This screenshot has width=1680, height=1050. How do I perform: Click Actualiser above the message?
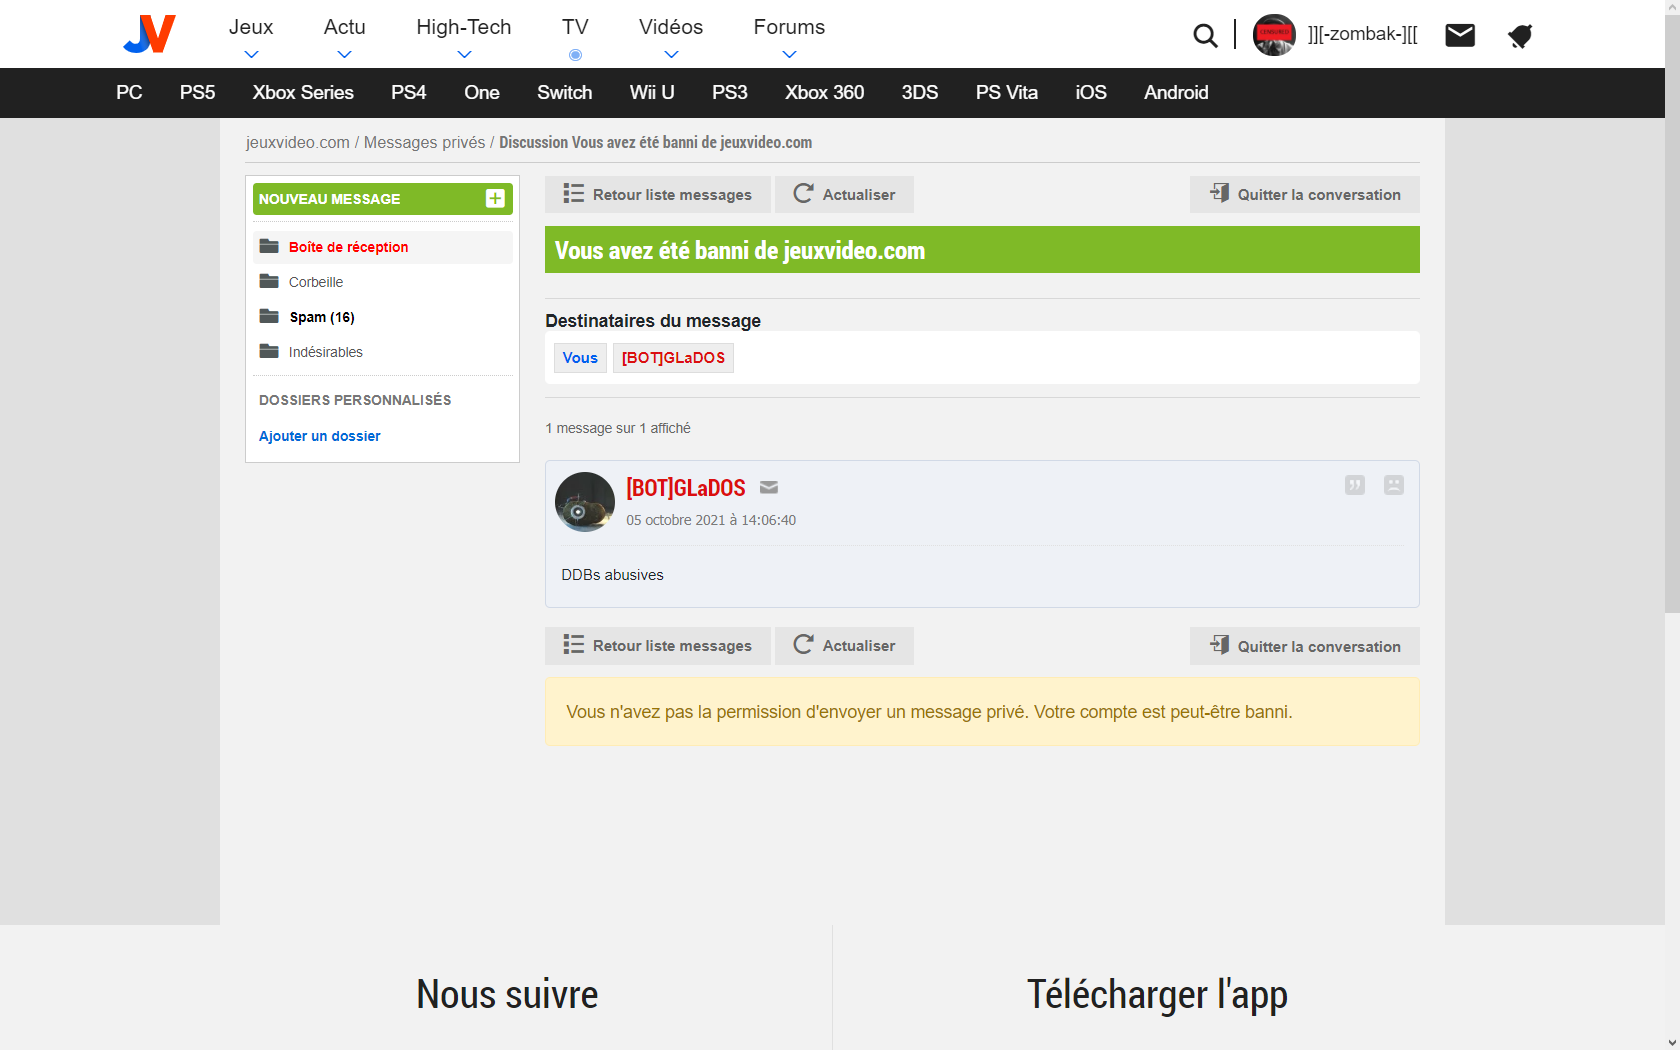[844, 194]
